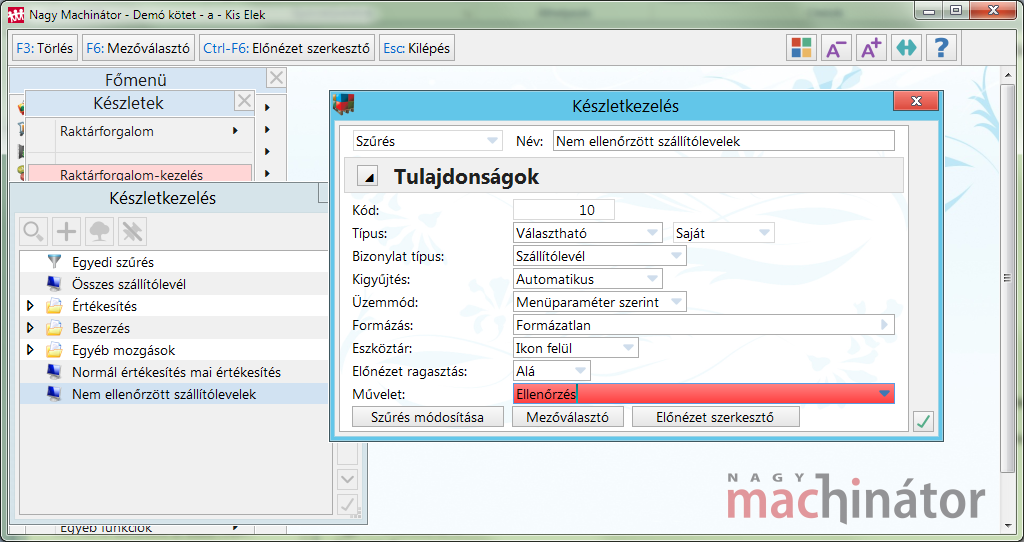1024x542 pixels.
Task: Click monitor icon next to Összes szállítólevél
Action: (x=54, y=284)
